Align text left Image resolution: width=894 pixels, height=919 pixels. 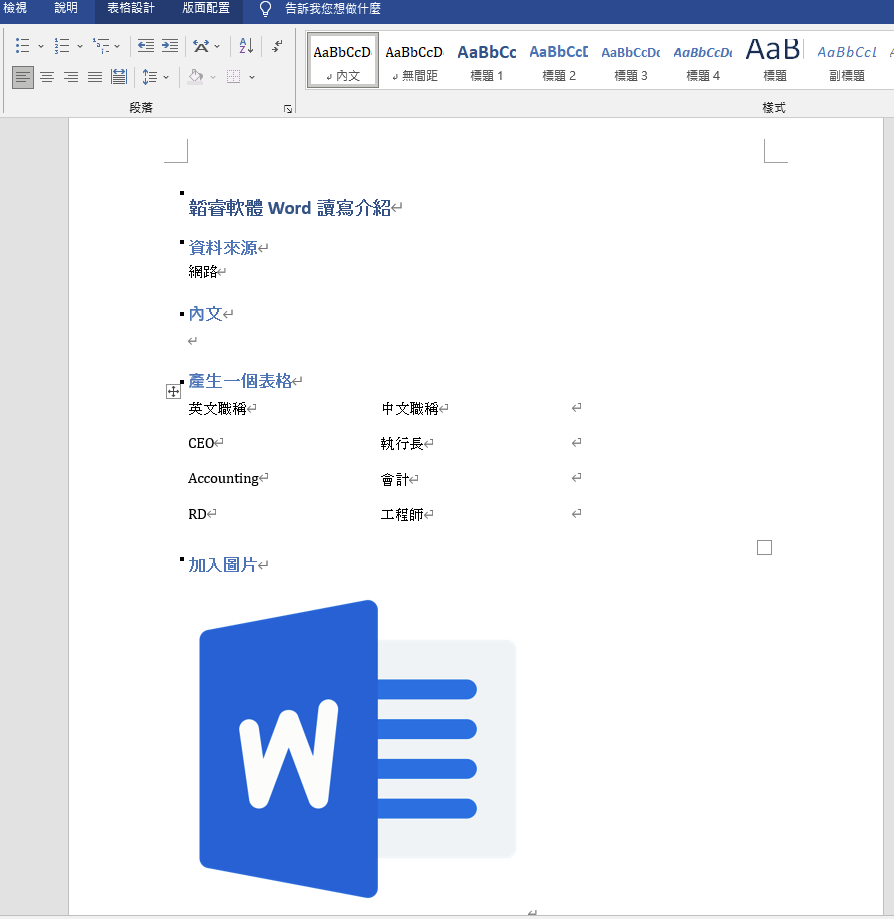pyautogui.click(x=23, y=77)
